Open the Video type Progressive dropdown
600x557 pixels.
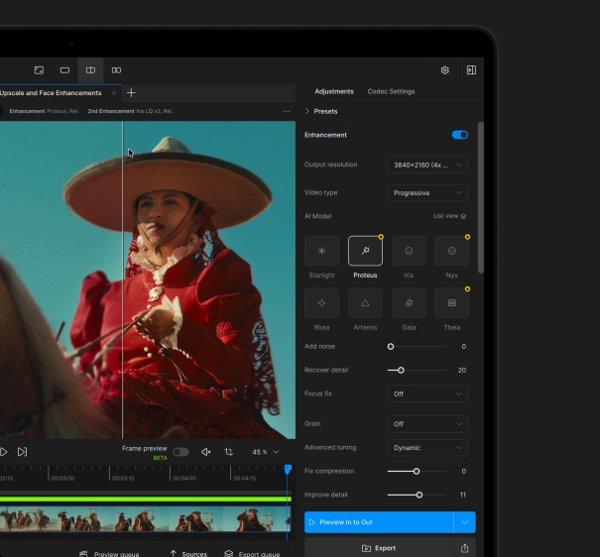427,193
